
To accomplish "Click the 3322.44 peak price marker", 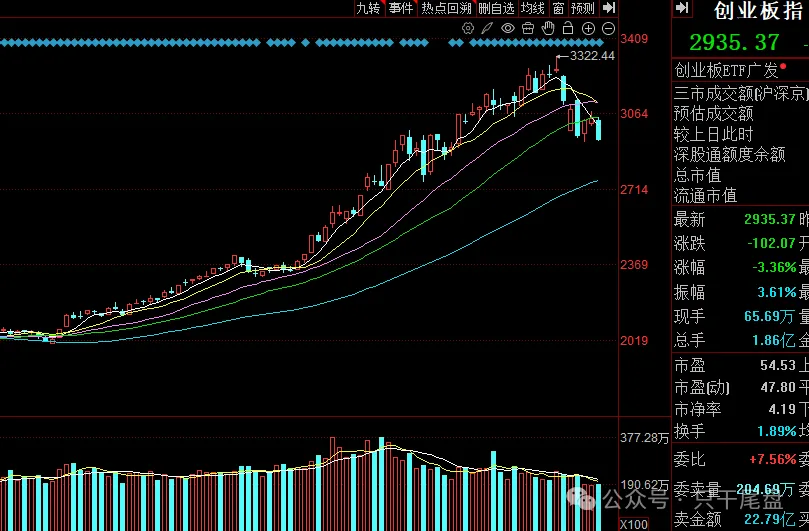I will click(591, 56).
